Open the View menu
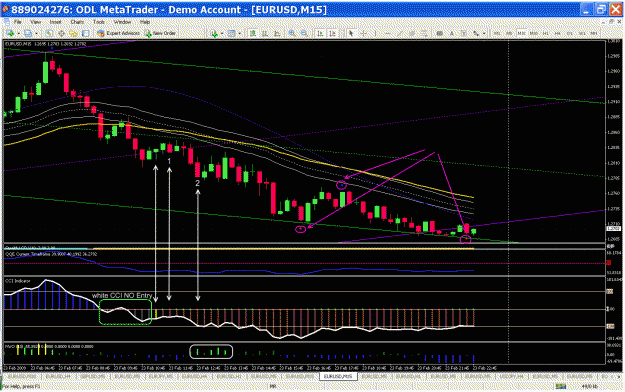 click(35, 22)
